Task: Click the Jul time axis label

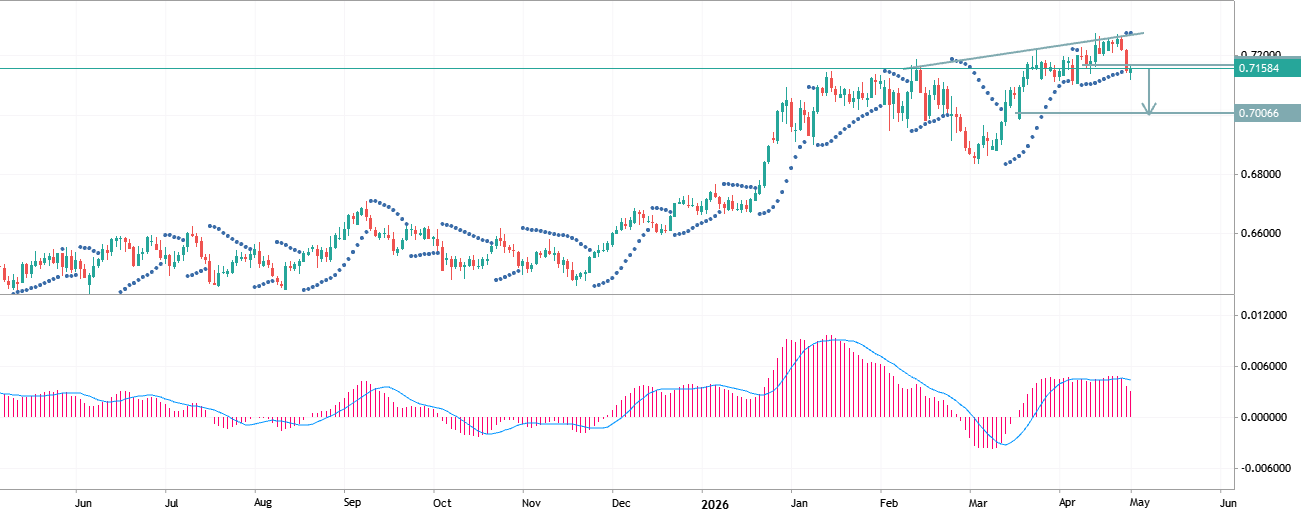Action: 171,504
